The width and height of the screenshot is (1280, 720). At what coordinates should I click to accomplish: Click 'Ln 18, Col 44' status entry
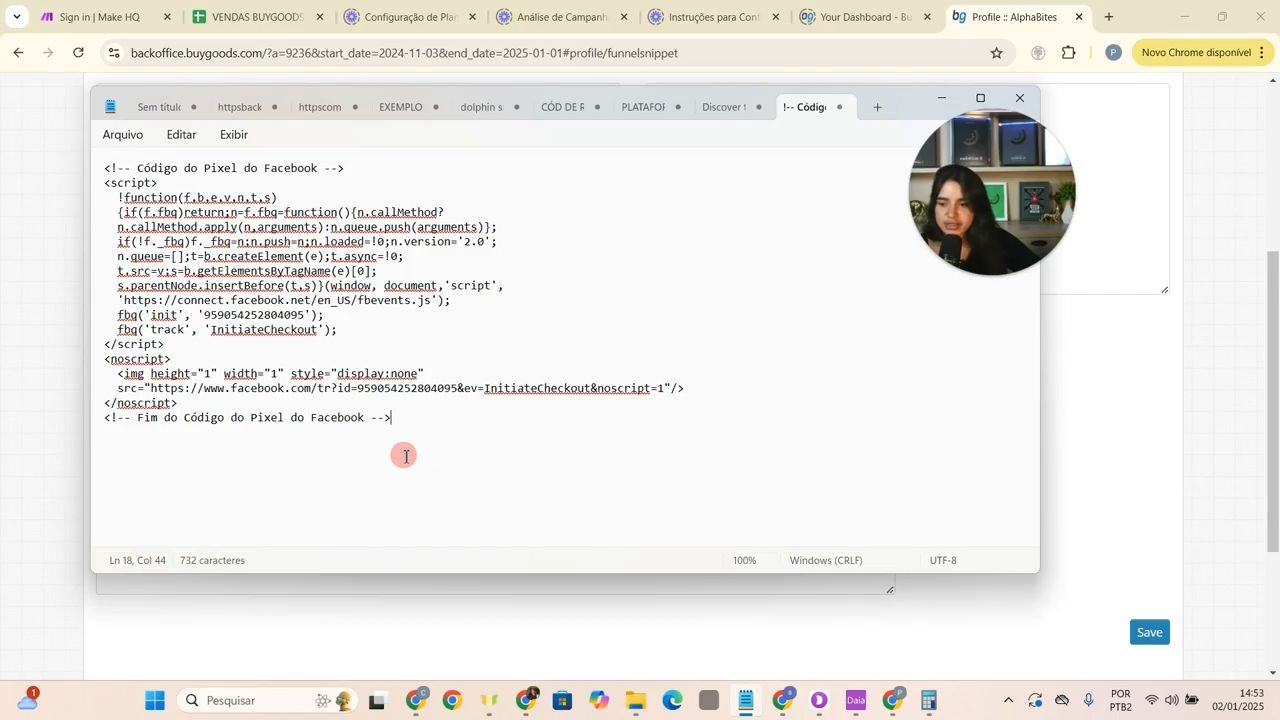(137, 561)
